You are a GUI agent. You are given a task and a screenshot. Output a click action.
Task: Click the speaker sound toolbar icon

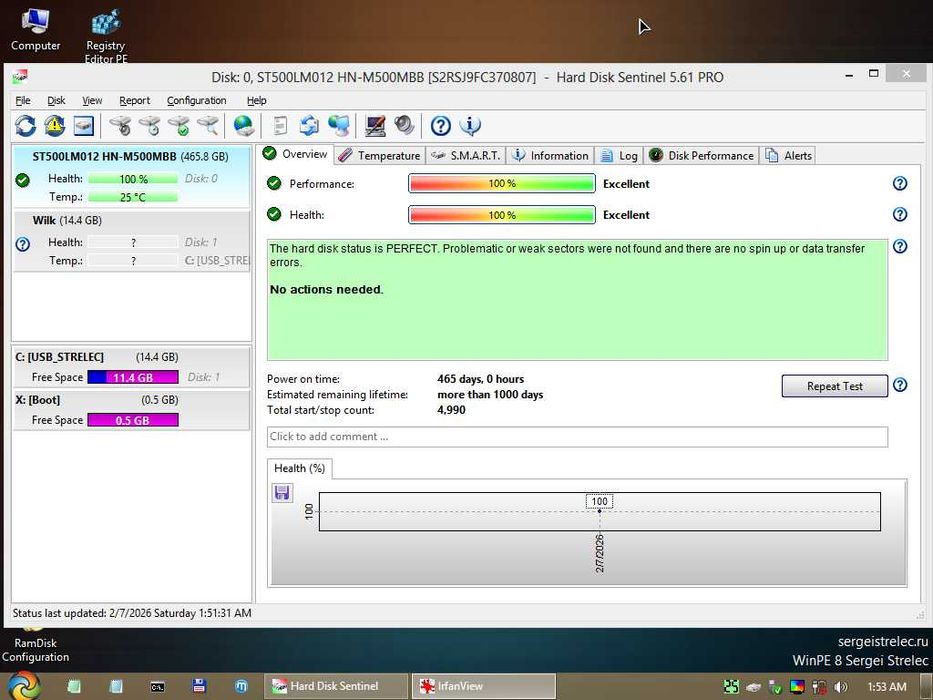point(404,126)
